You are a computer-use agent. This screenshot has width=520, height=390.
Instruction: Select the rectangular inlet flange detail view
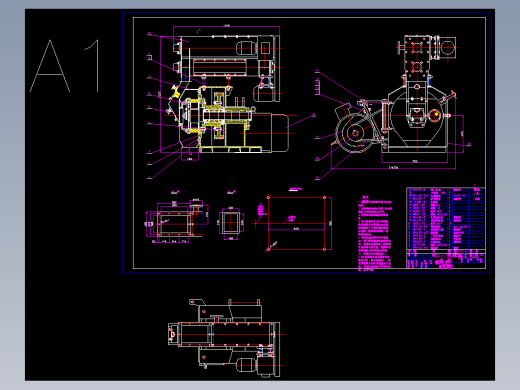177,222
